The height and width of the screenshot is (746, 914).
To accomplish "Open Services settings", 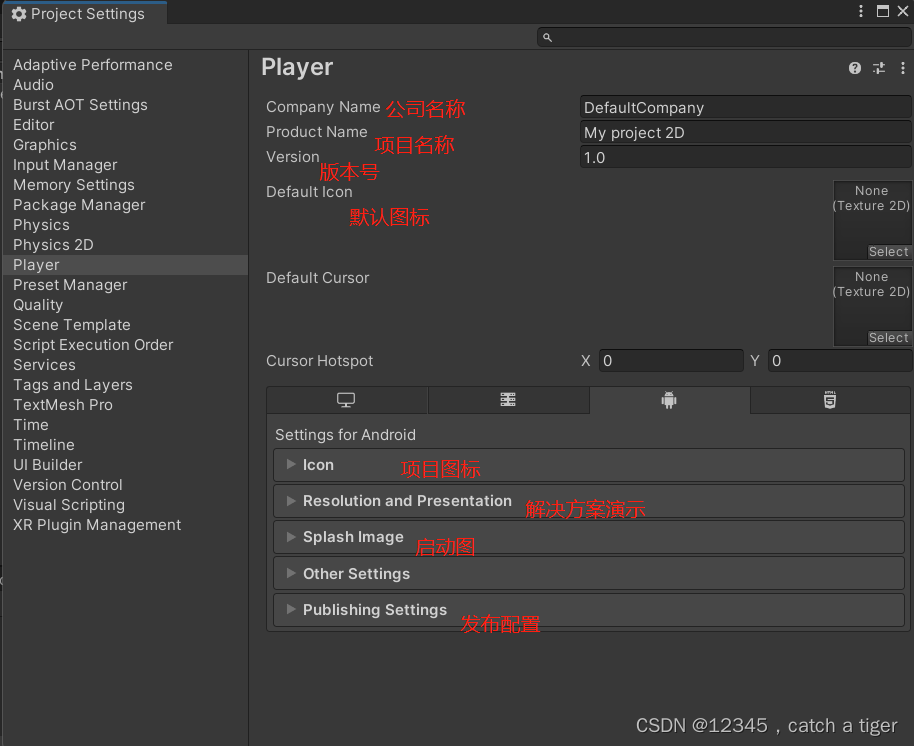I will tap(44, 365).
